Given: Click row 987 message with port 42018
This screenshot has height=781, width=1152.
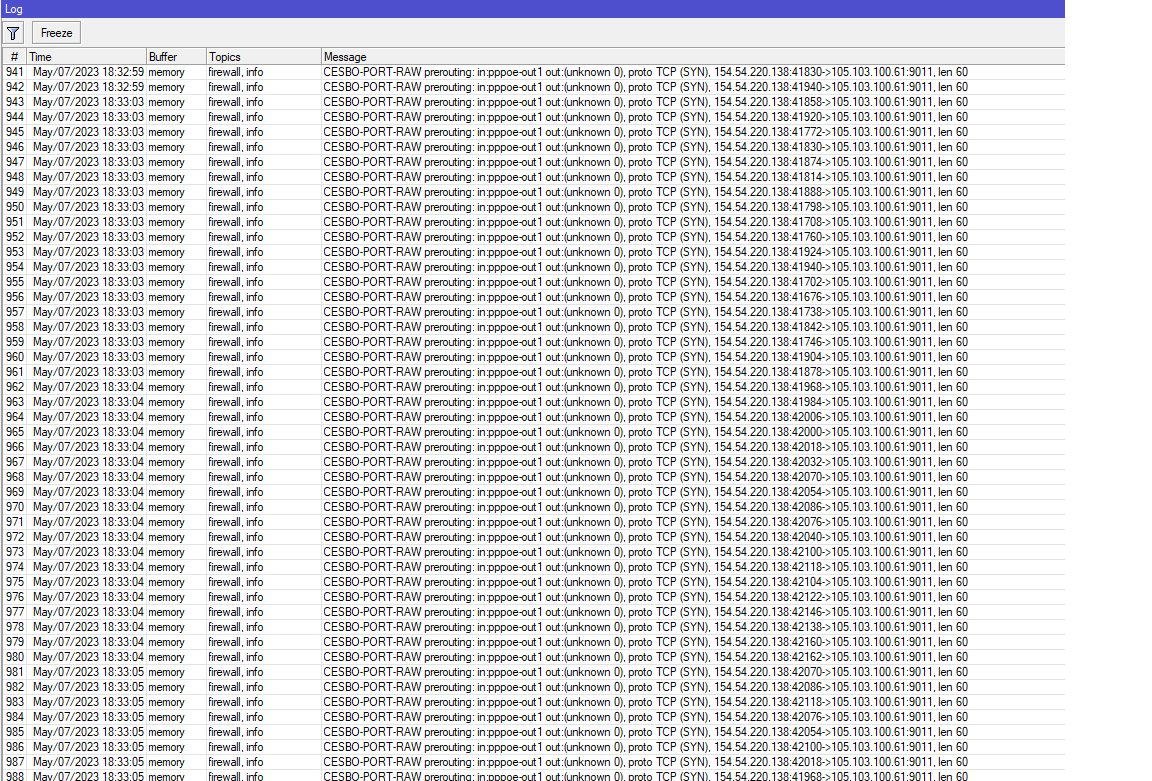Looking at the screenshot, I should click(645, 762).
